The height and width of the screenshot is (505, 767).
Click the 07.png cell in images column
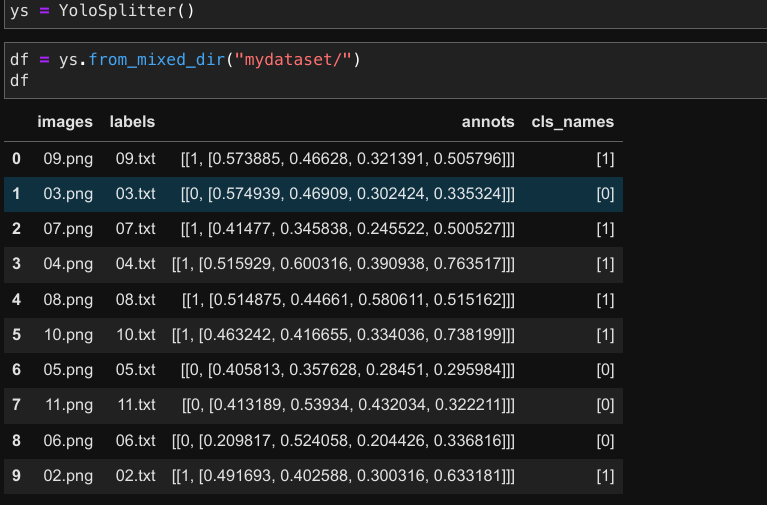pyautogui.click(x=68, y=229)
